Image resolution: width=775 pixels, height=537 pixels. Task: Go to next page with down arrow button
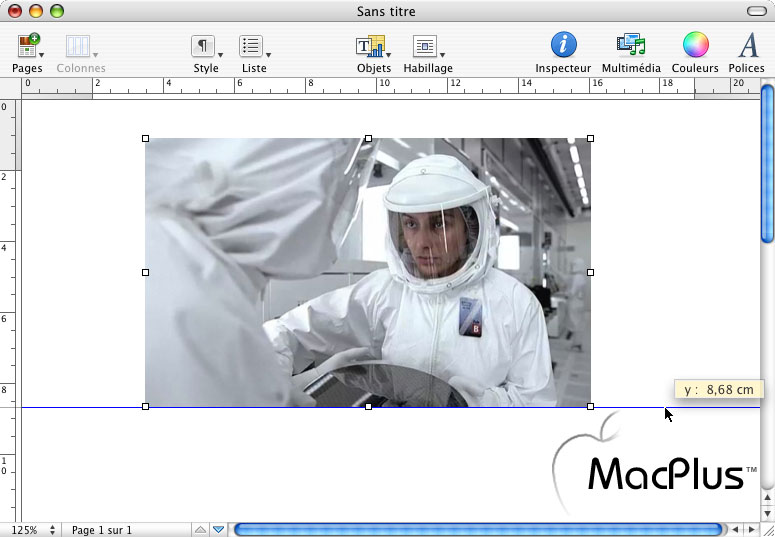click(x=218, y=530)
